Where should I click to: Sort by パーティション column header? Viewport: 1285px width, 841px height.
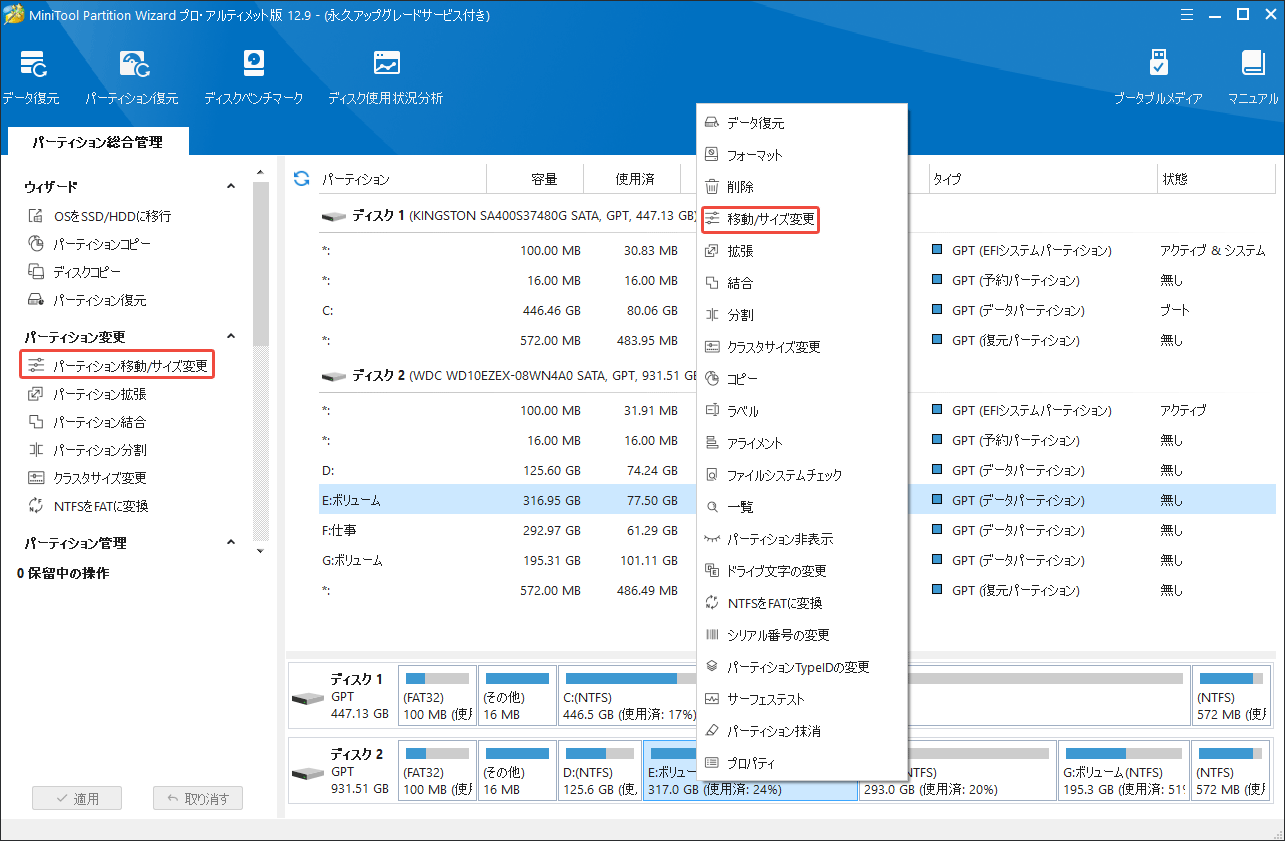[x=402, y=179]
